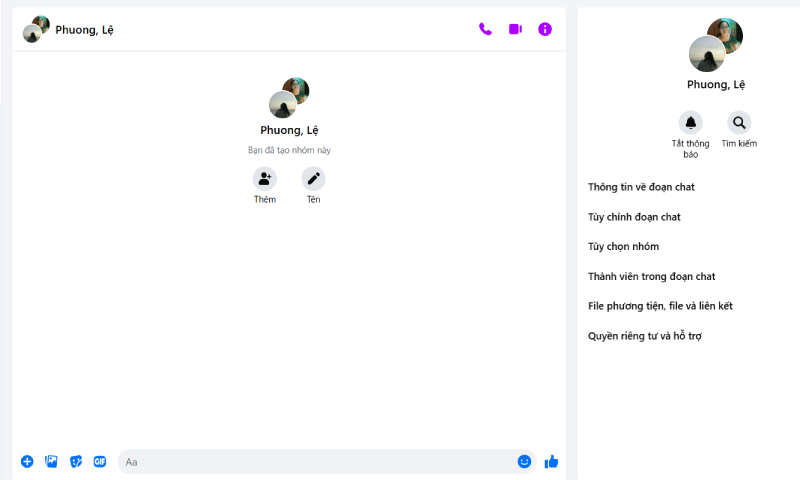800x480 pixels.
Task: Choose a sticker from sticker icon
Action: tap(76, 461)
